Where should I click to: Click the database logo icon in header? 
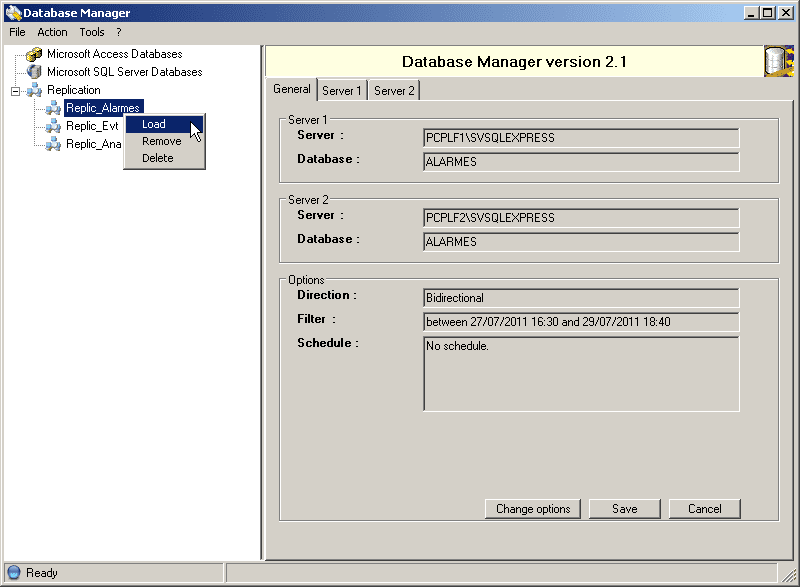click(778, 61)
